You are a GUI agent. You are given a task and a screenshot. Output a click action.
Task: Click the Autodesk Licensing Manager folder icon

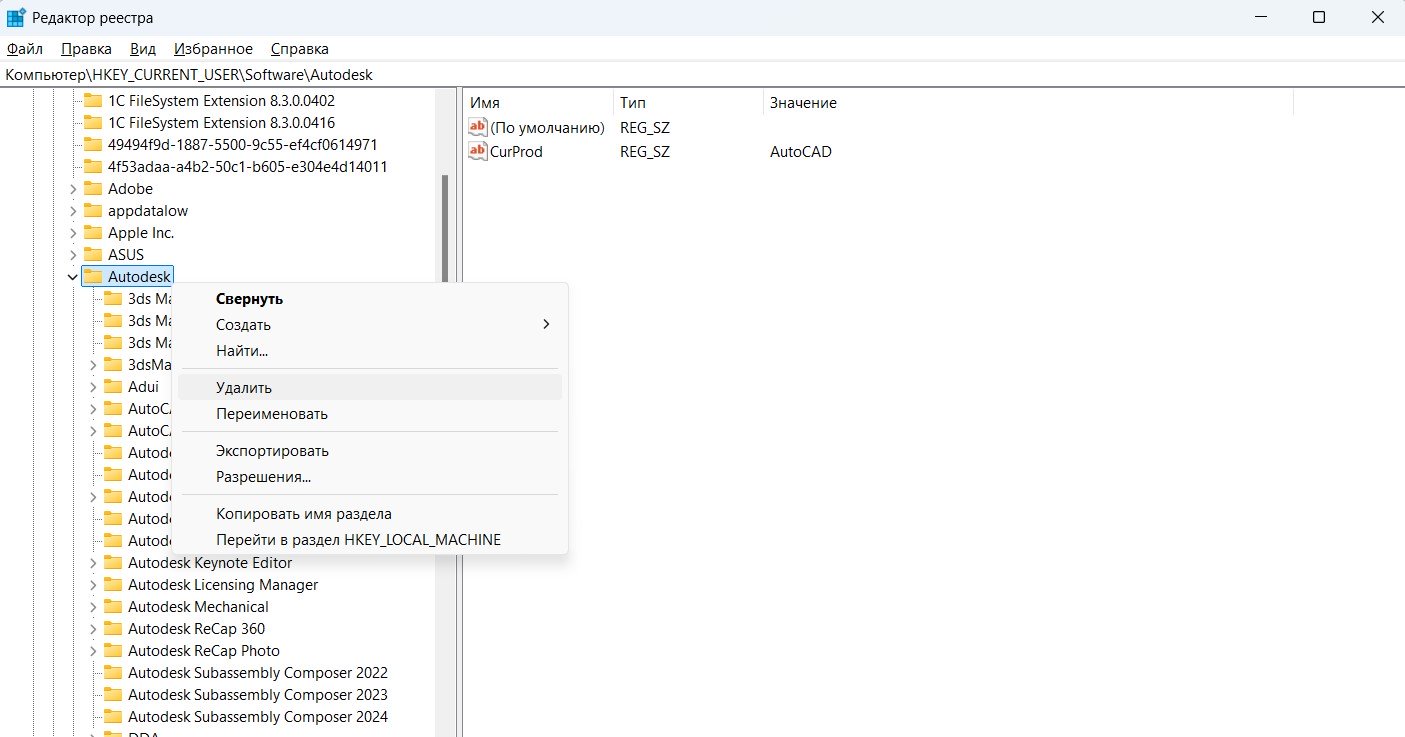113,585
